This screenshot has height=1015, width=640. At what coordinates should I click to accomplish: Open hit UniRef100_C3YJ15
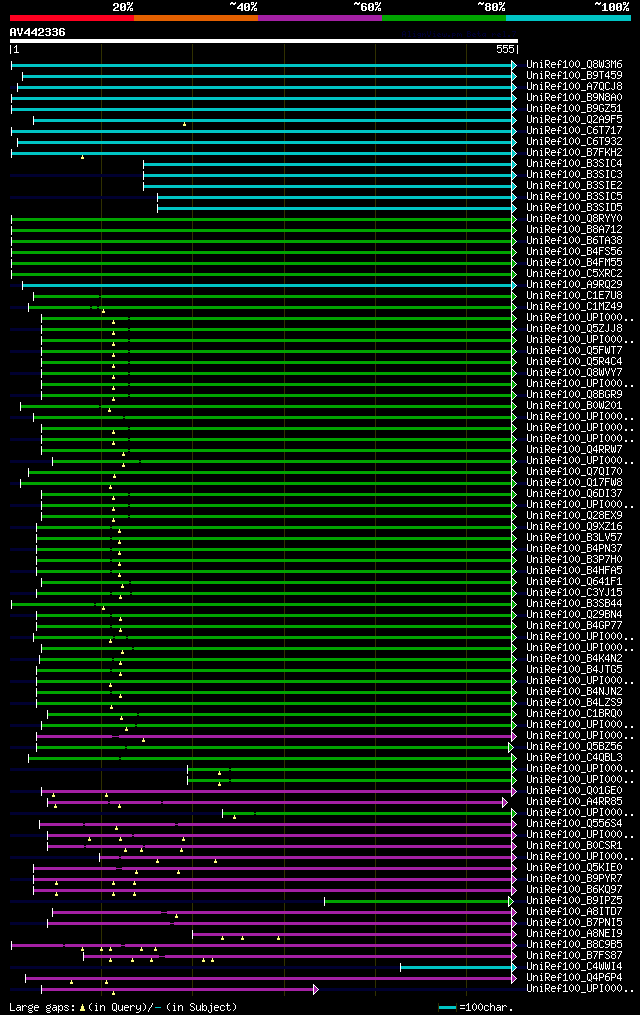575,593
